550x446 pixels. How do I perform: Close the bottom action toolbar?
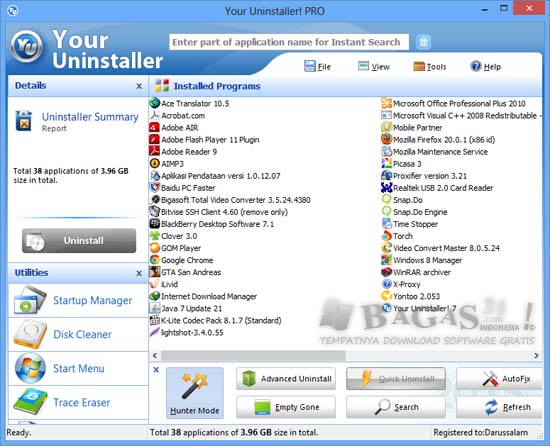click(x=156, y=370)
